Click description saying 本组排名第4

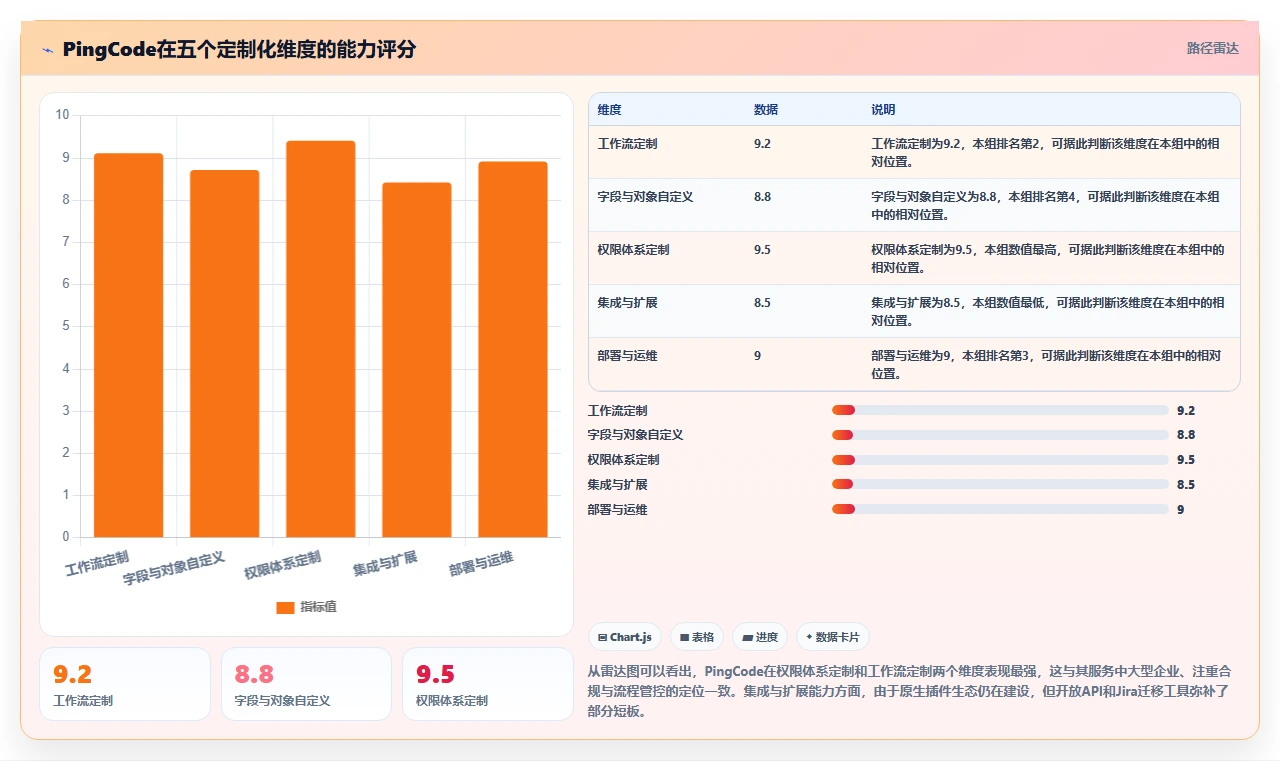point(1045,205)
